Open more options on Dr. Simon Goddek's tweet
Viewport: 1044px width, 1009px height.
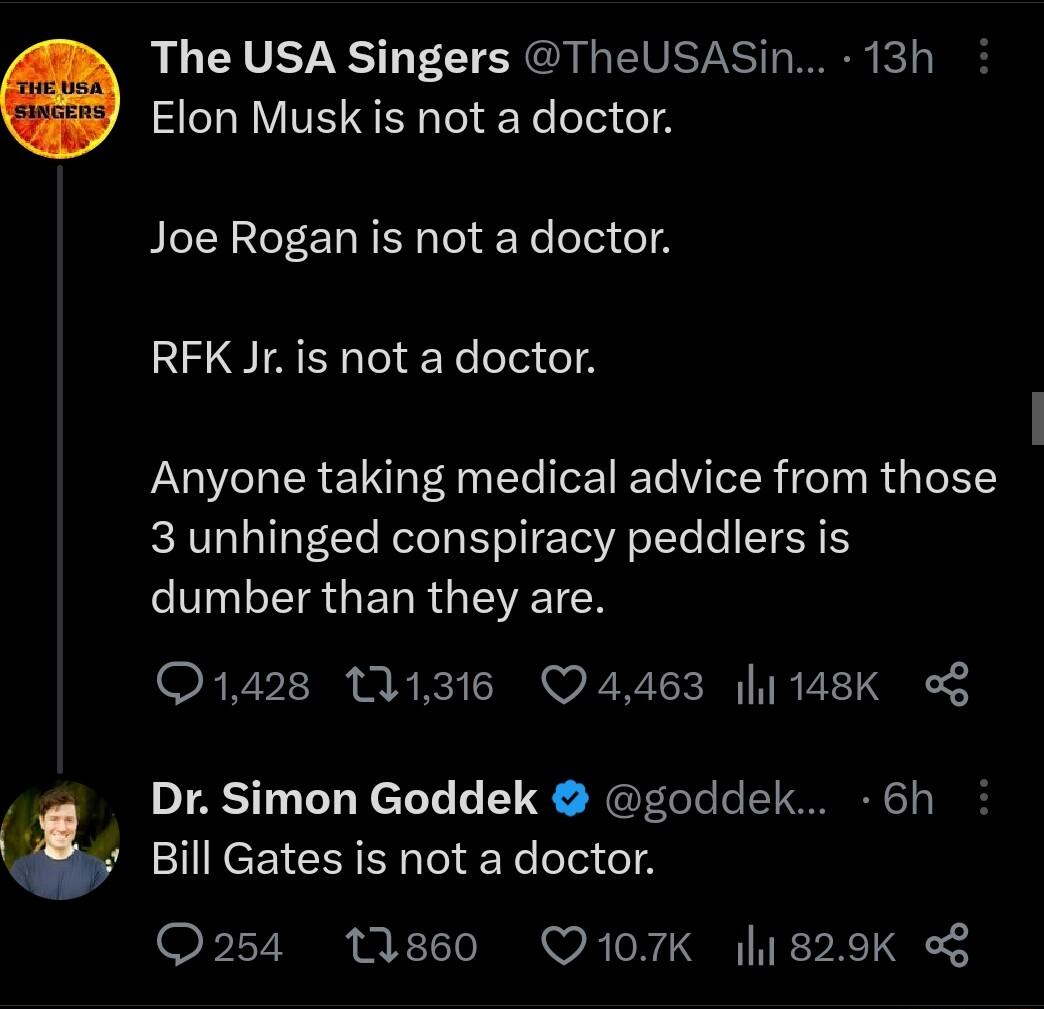pos(984,799)
